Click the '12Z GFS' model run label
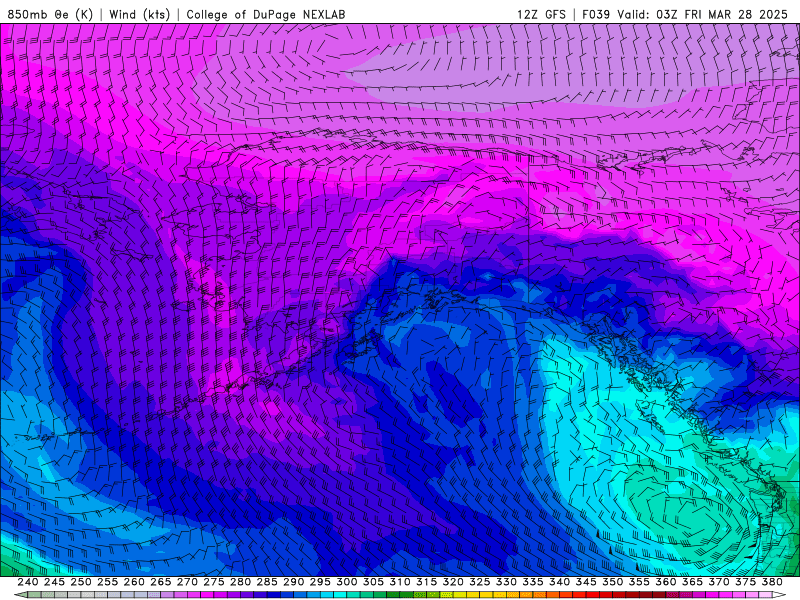This screenshot has width=800, height=600. (x=541, y=14)
